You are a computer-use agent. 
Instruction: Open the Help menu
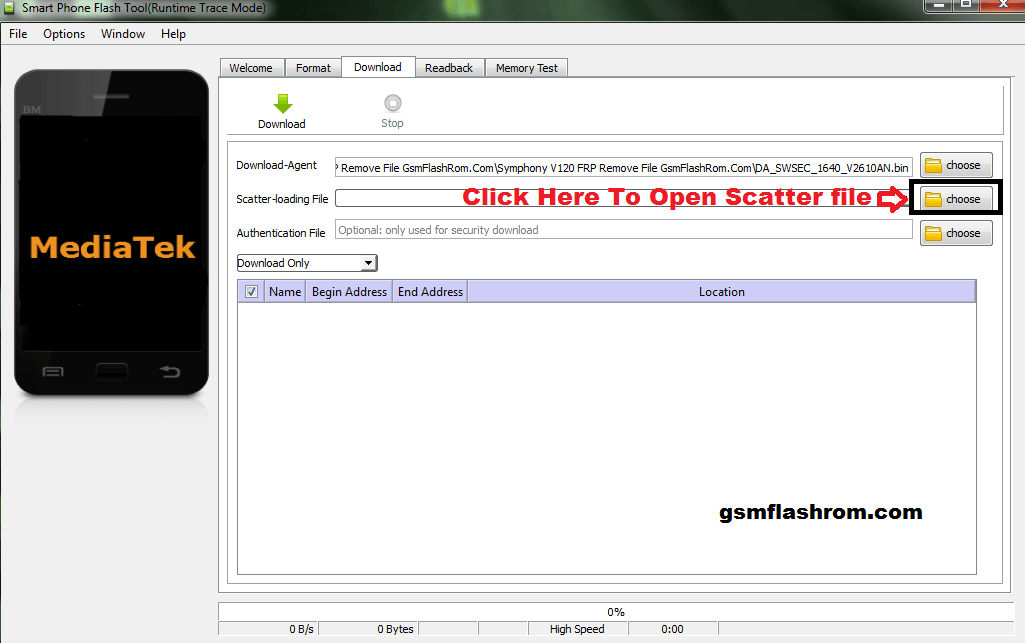click(173, 34)
